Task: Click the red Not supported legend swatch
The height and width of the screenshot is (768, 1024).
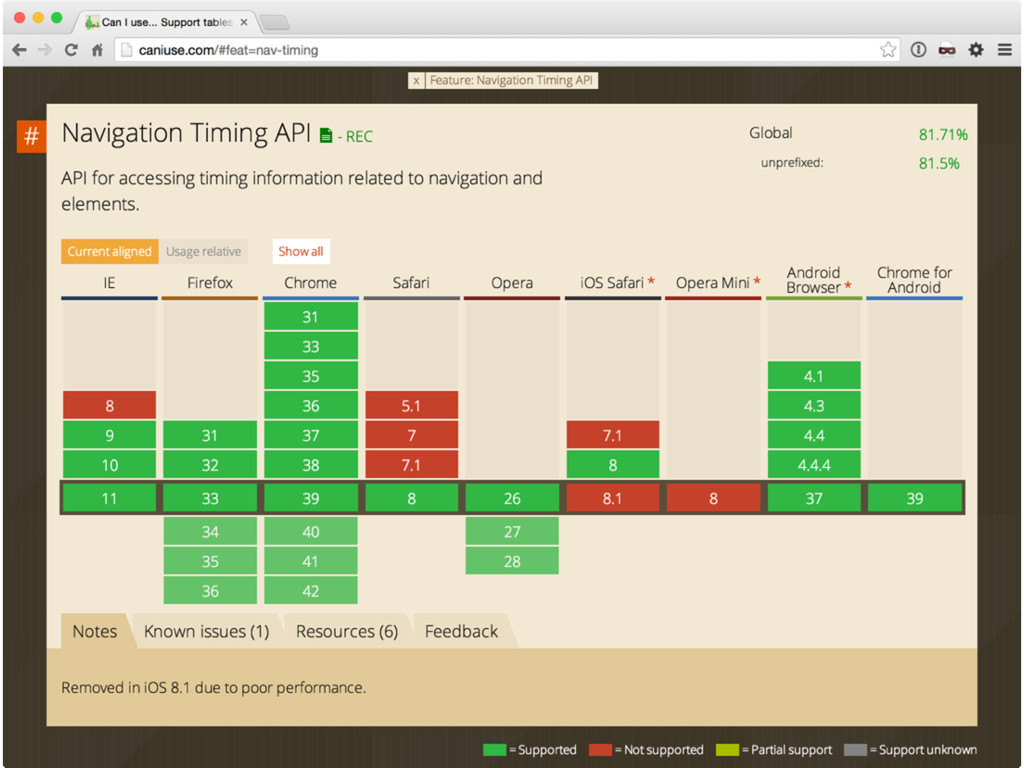Action: click(x=600, y=750)
